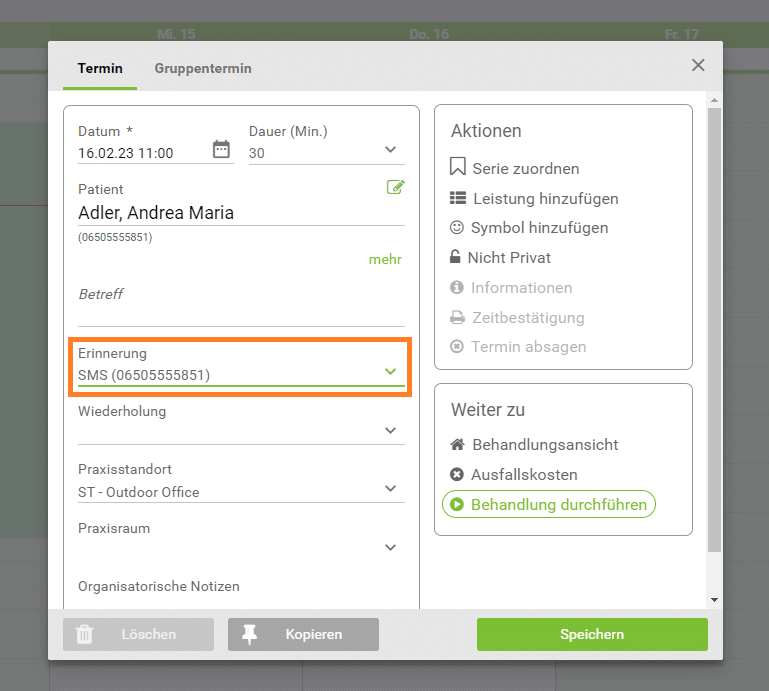This screenshot has width=769, height=691.
Task: Click the Behandlungsansicht home icon
Action: coord(458,444)
